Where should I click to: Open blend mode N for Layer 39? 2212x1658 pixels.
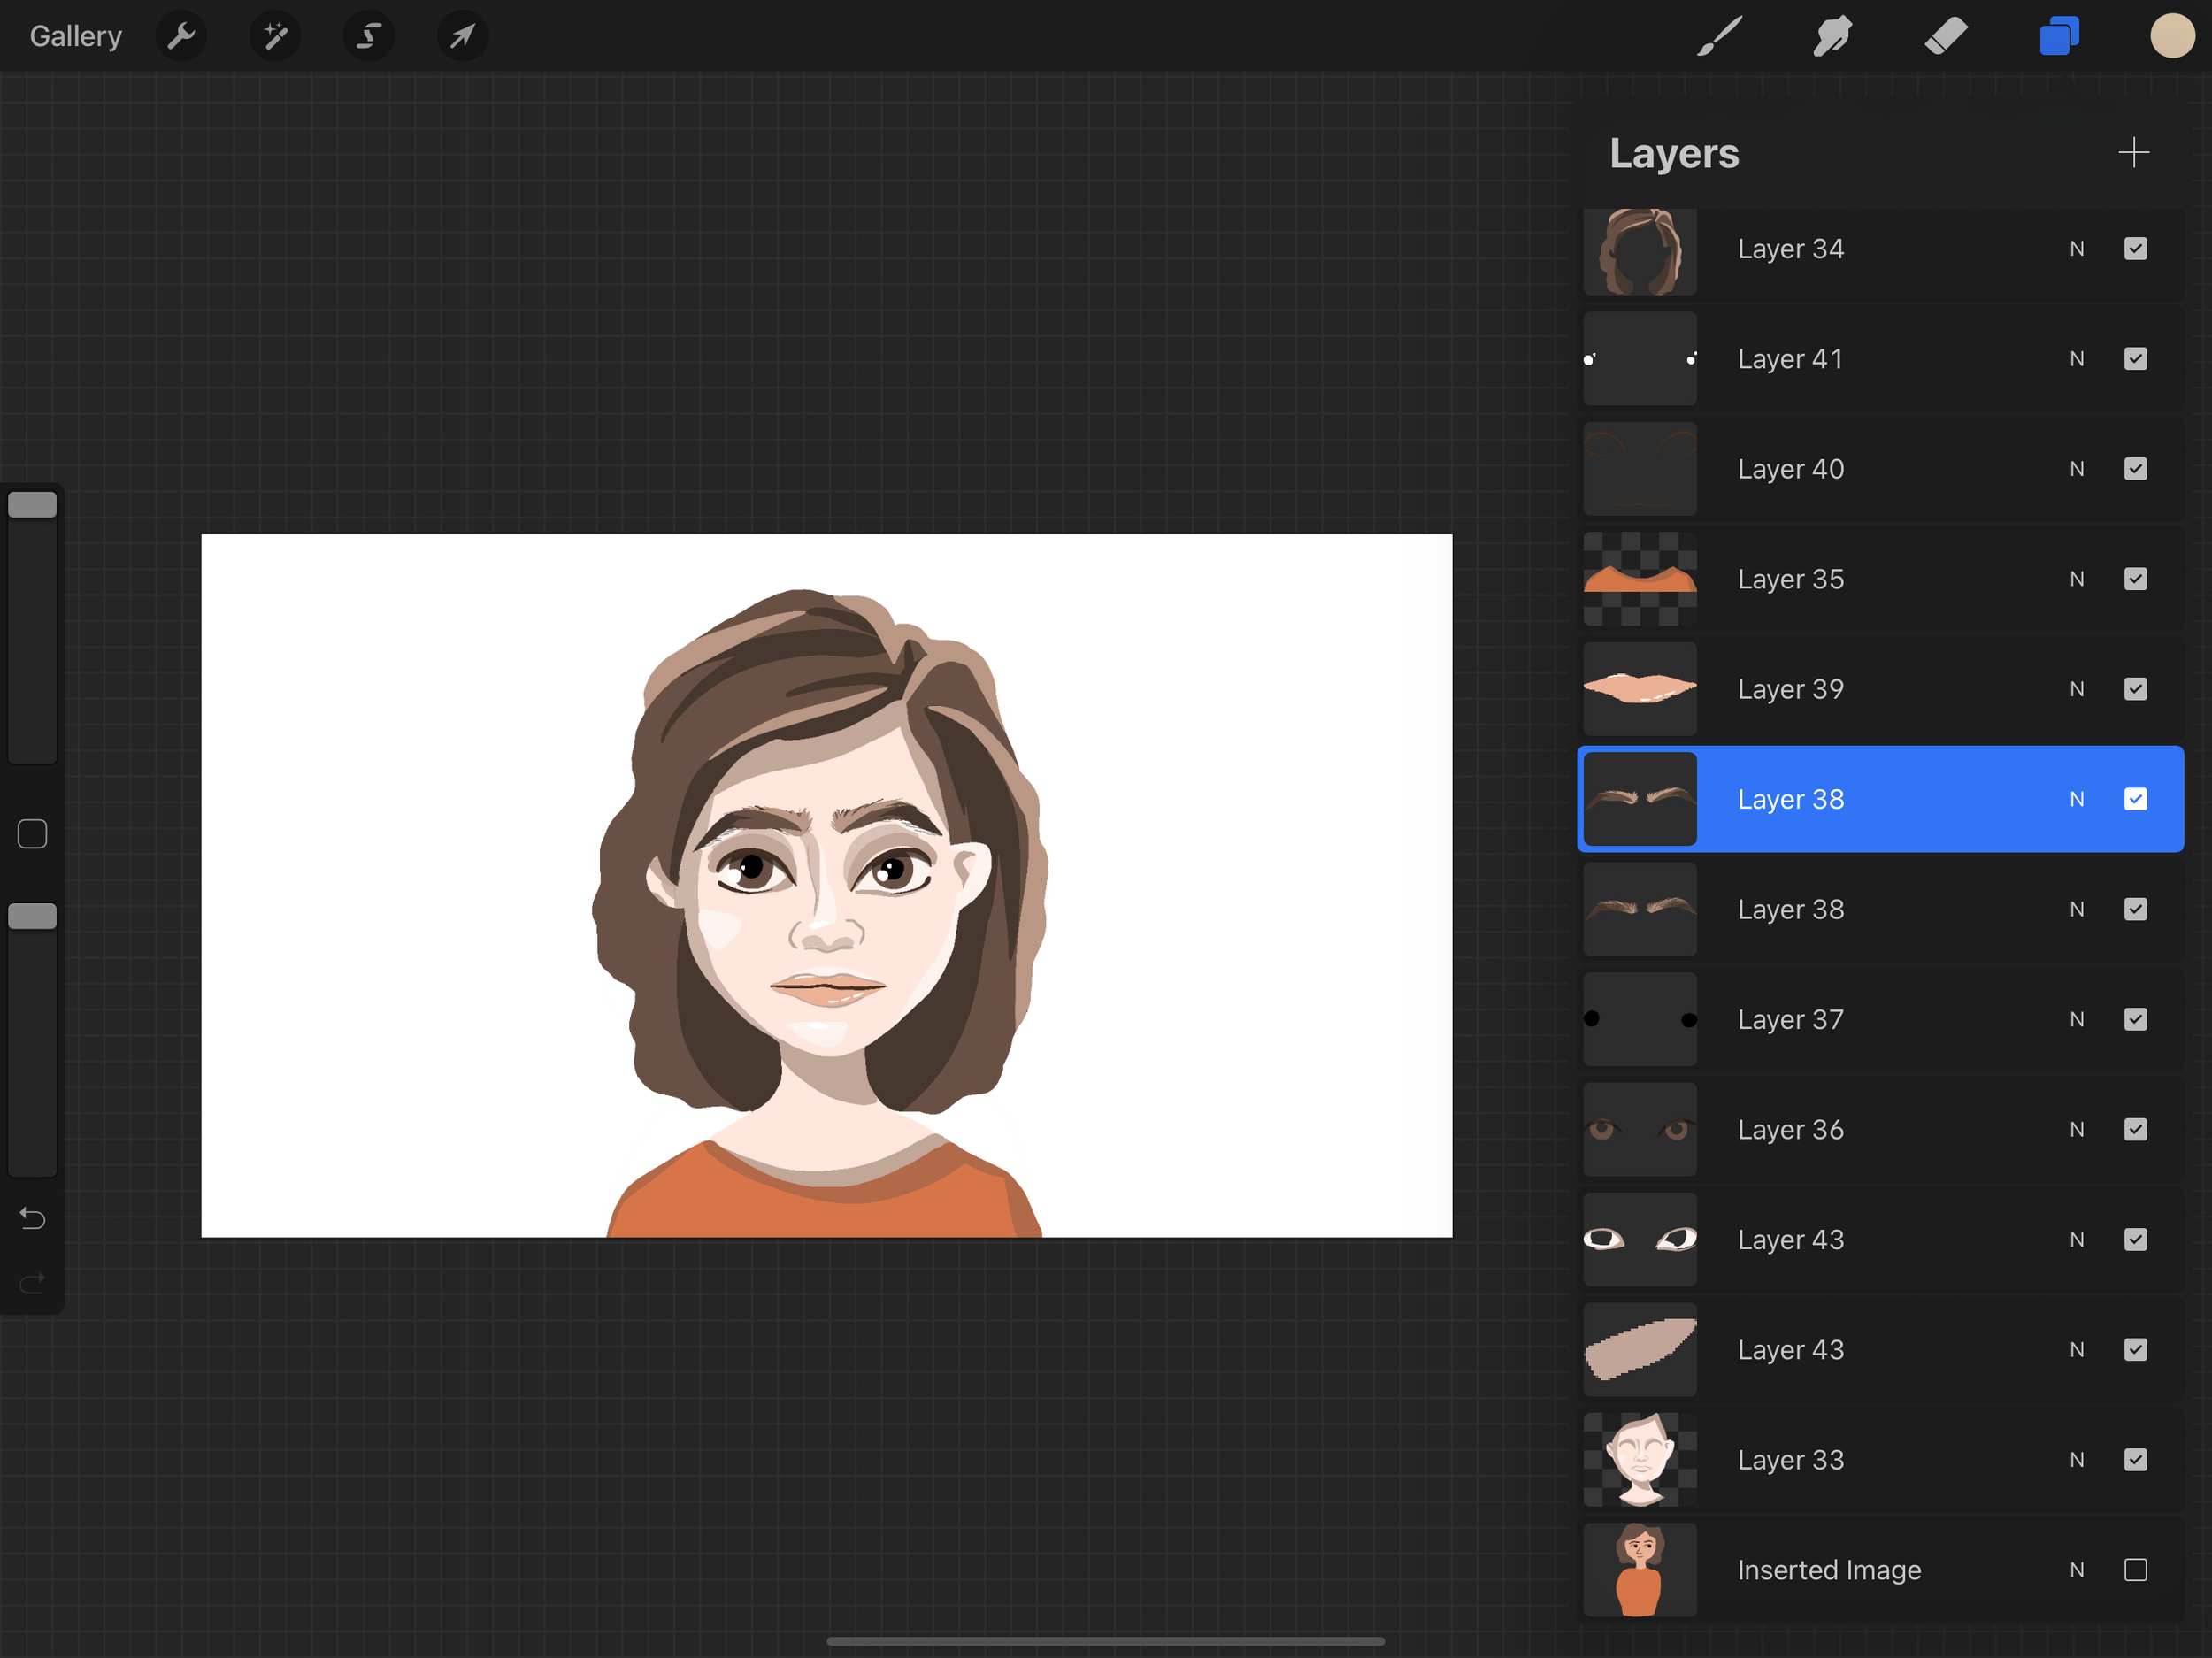(2076, 689)
